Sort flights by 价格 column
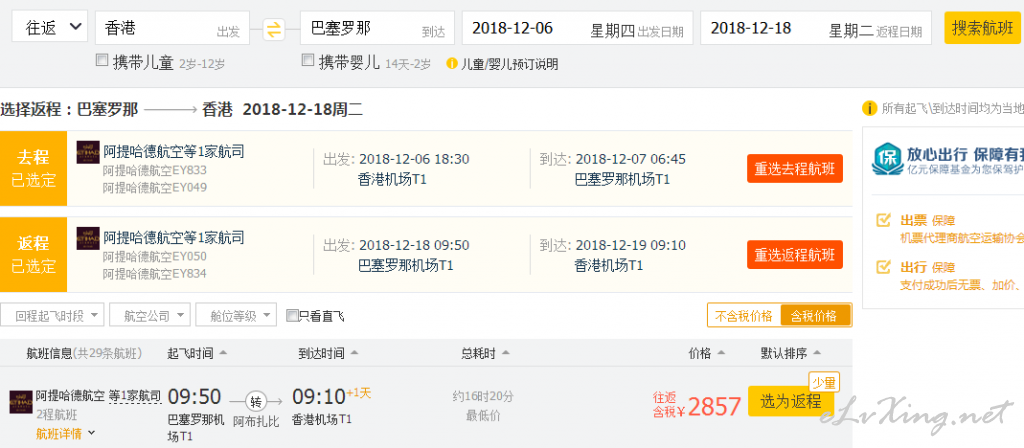The height and width of the screenshot is (448, 1024). [x=707, y=353]
